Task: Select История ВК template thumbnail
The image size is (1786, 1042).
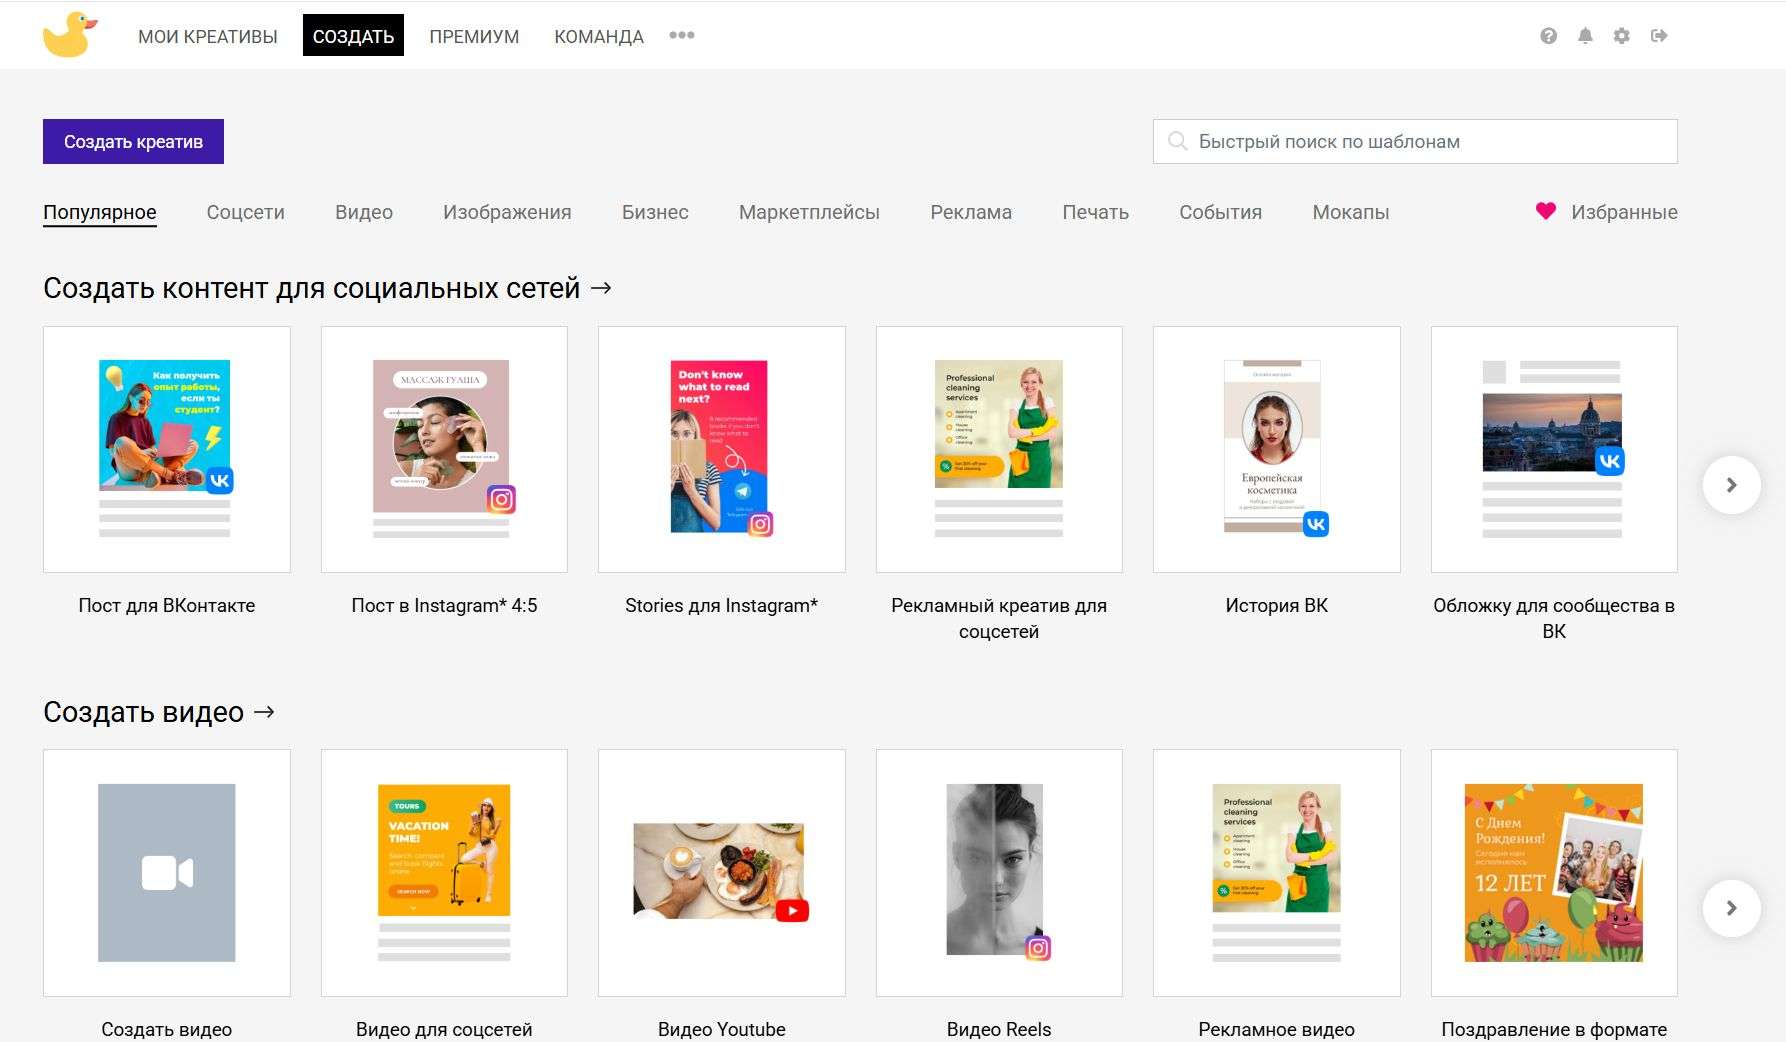Action: coord(1277,449)
